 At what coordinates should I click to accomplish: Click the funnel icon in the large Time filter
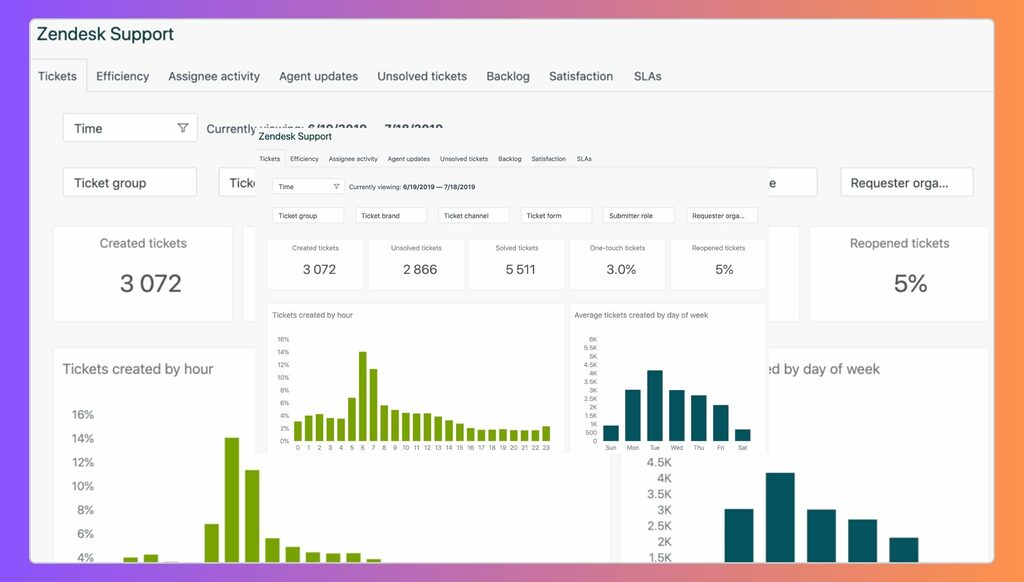coord(183,128)
